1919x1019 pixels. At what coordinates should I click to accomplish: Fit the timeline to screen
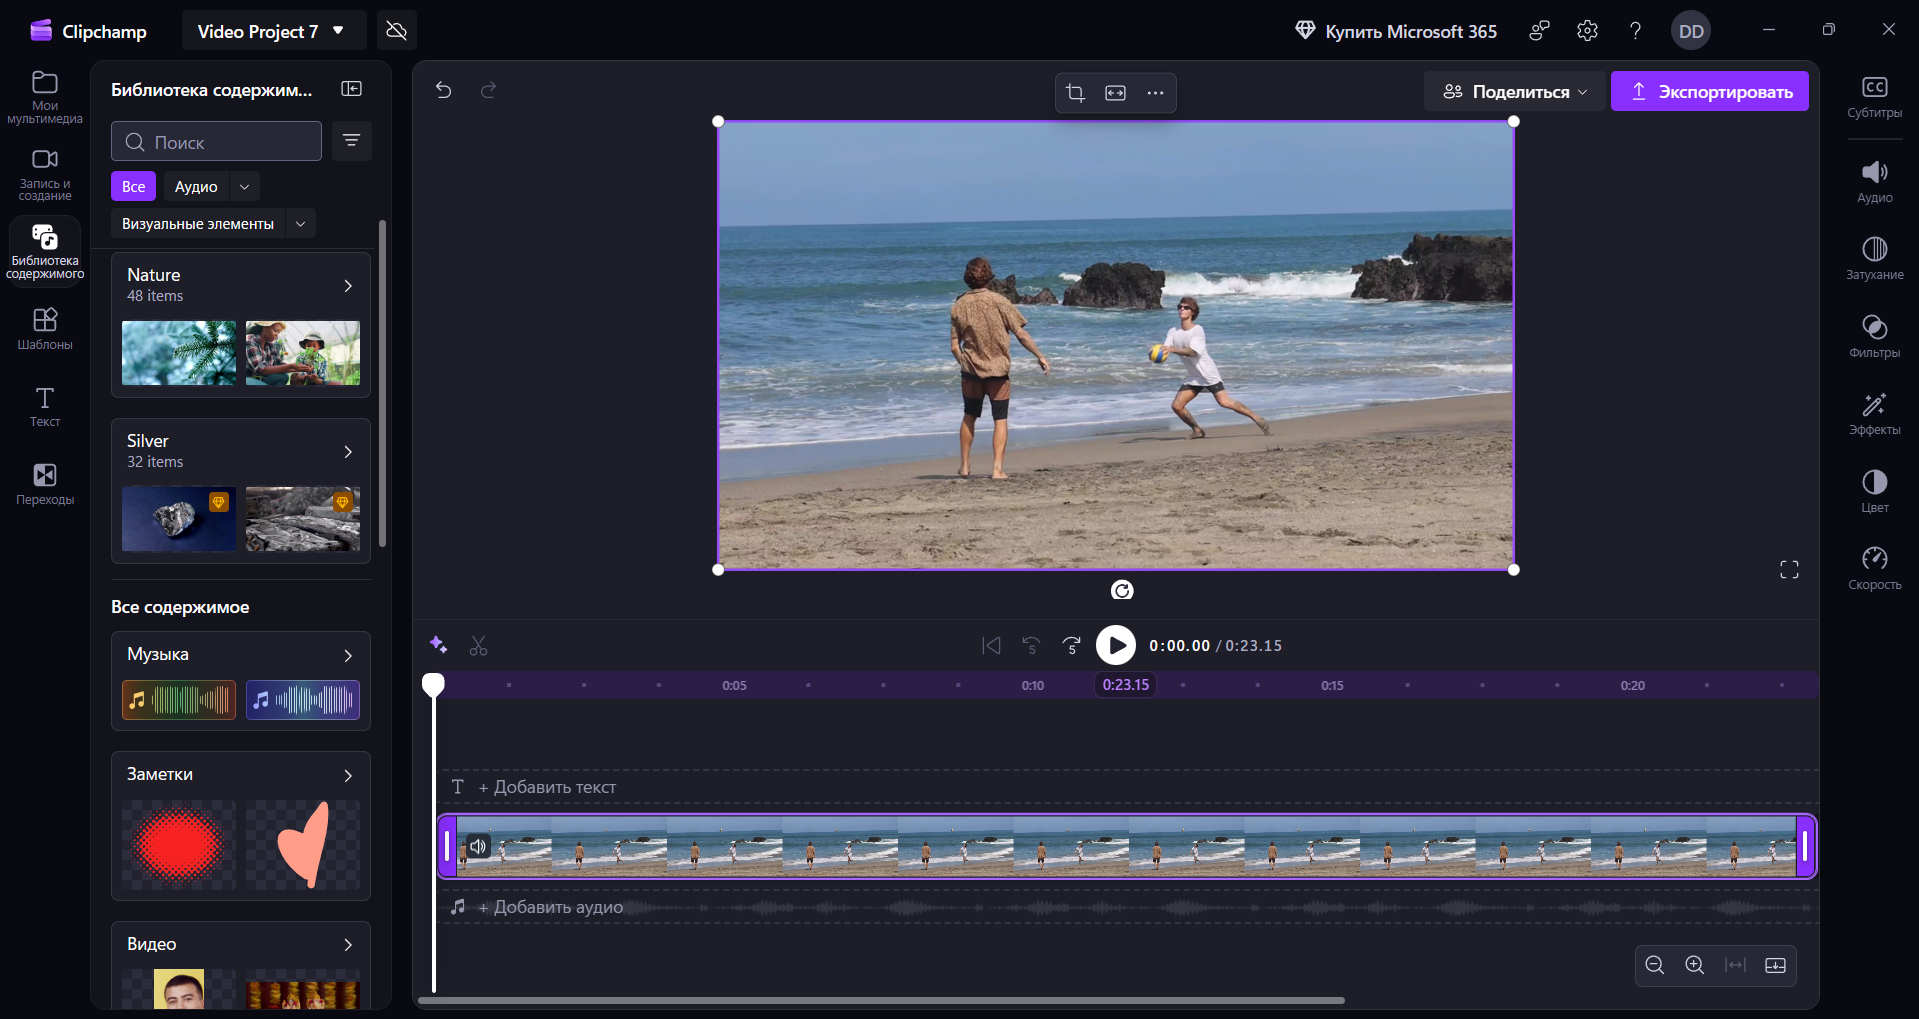coord(1736,965)
